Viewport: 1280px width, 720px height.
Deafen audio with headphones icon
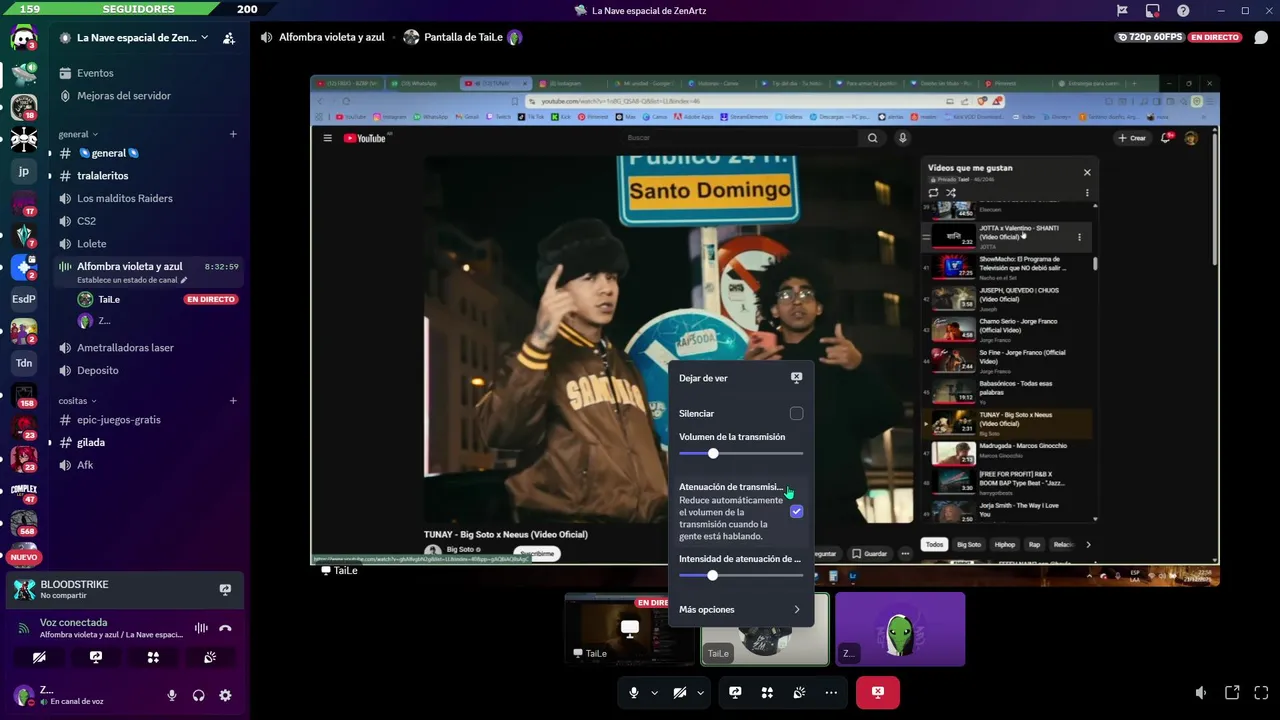pyautogui.click(x=199, y=695)
